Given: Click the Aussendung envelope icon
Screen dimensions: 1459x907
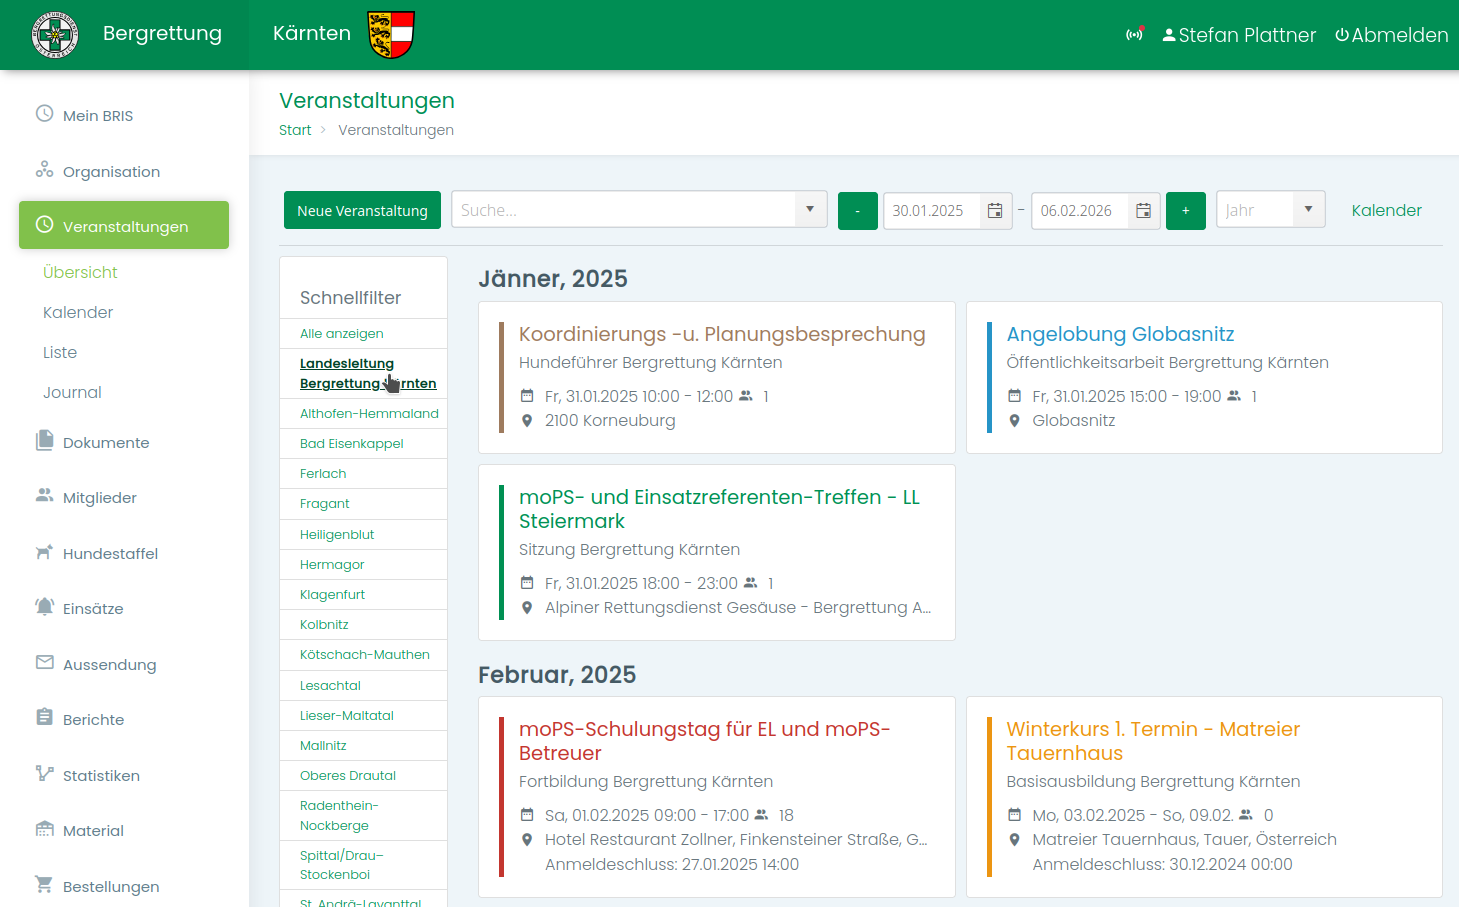Looking at the screenshot, I should (44, 663).
